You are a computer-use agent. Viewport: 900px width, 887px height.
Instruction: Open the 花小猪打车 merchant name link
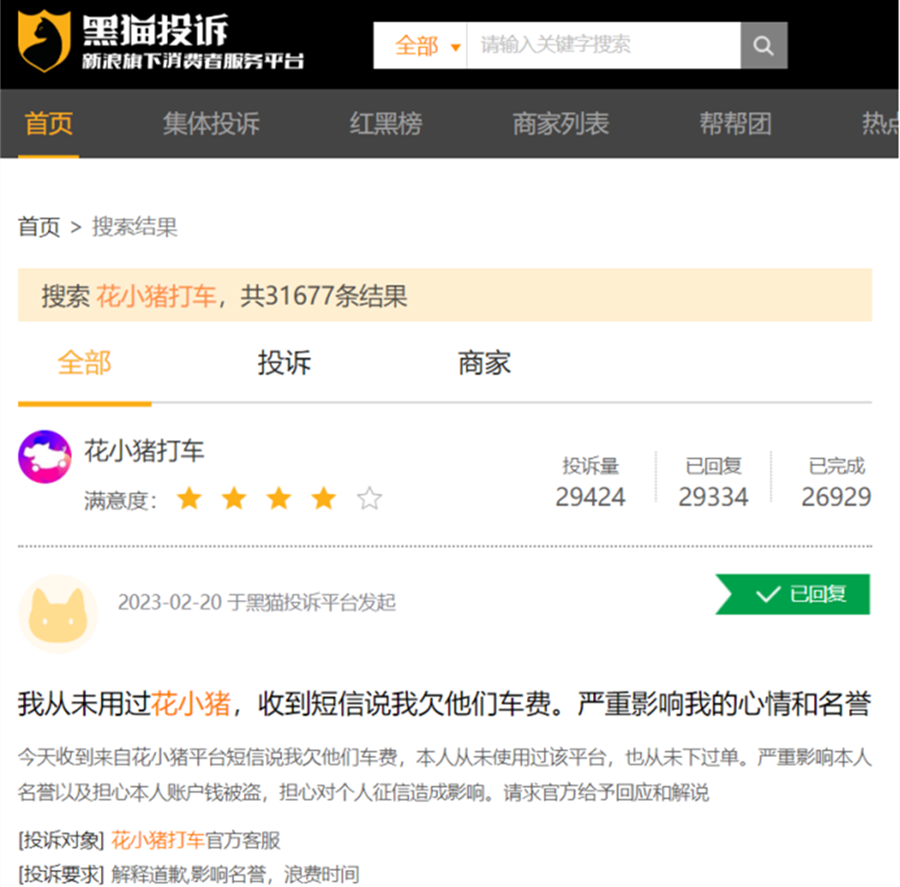coord(145,451)
